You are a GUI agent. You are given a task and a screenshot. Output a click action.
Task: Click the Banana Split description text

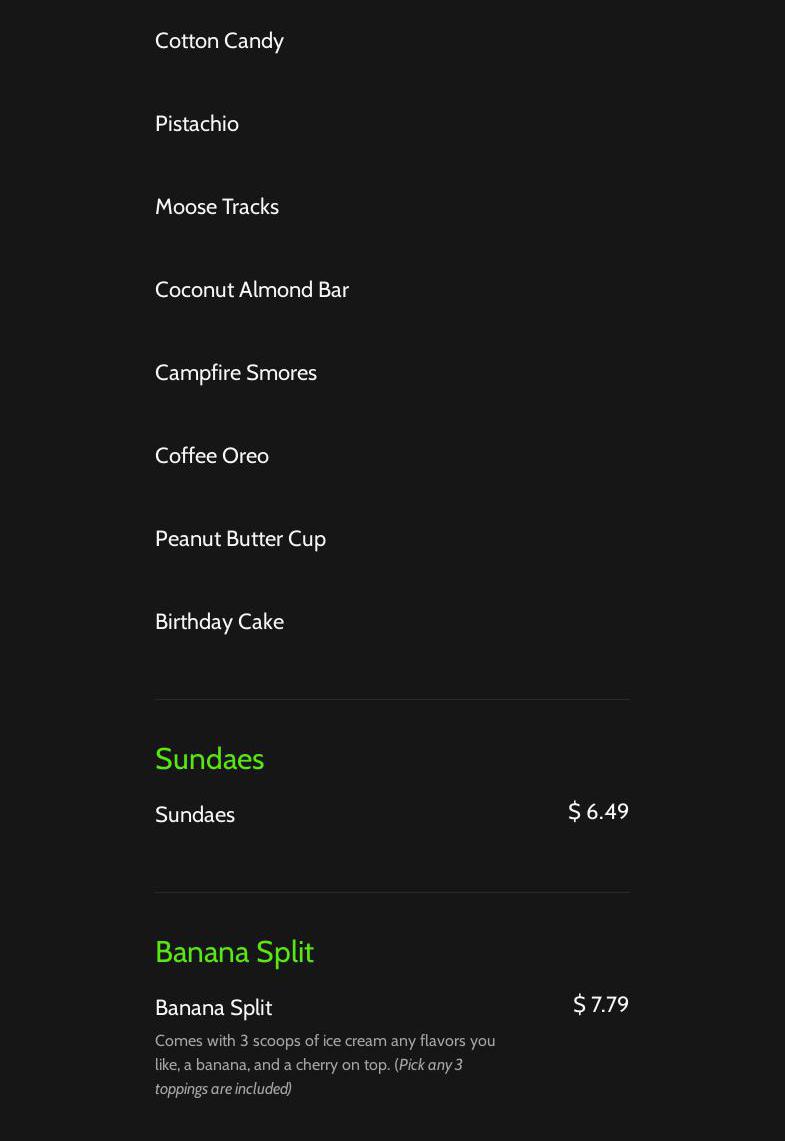[325, 1065]
